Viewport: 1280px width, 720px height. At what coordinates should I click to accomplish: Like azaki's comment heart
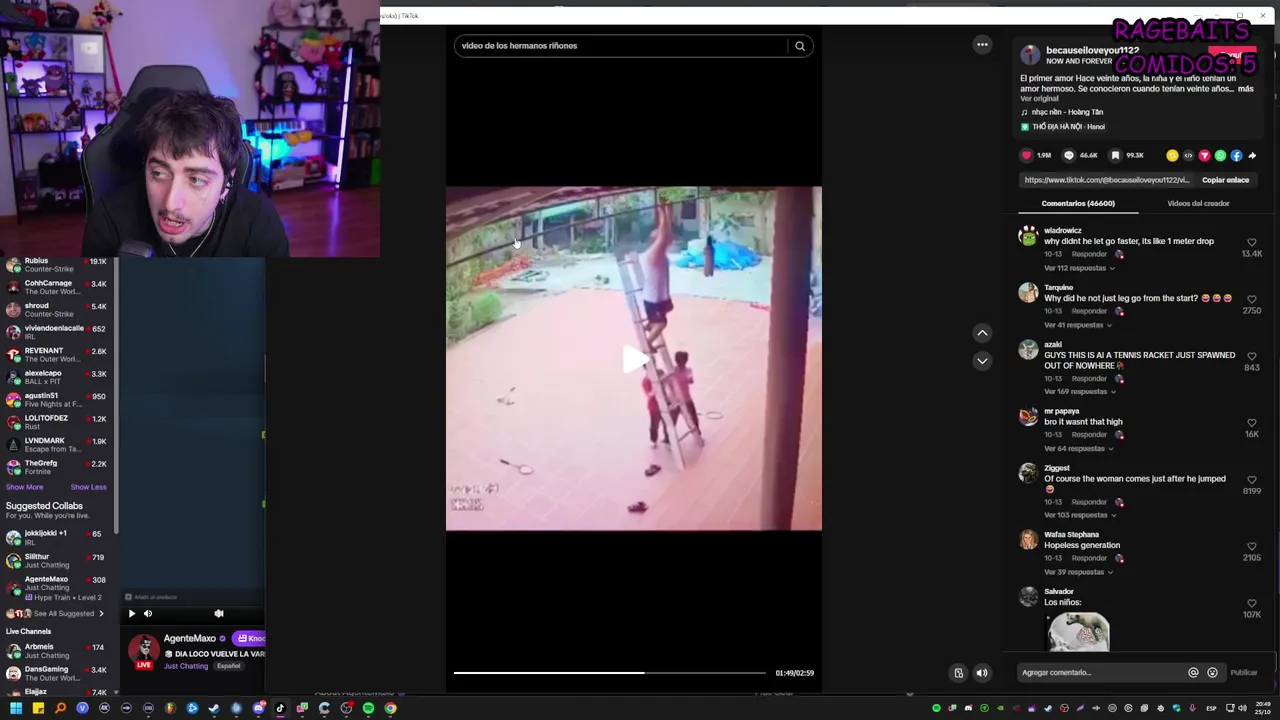[1252, 356]
